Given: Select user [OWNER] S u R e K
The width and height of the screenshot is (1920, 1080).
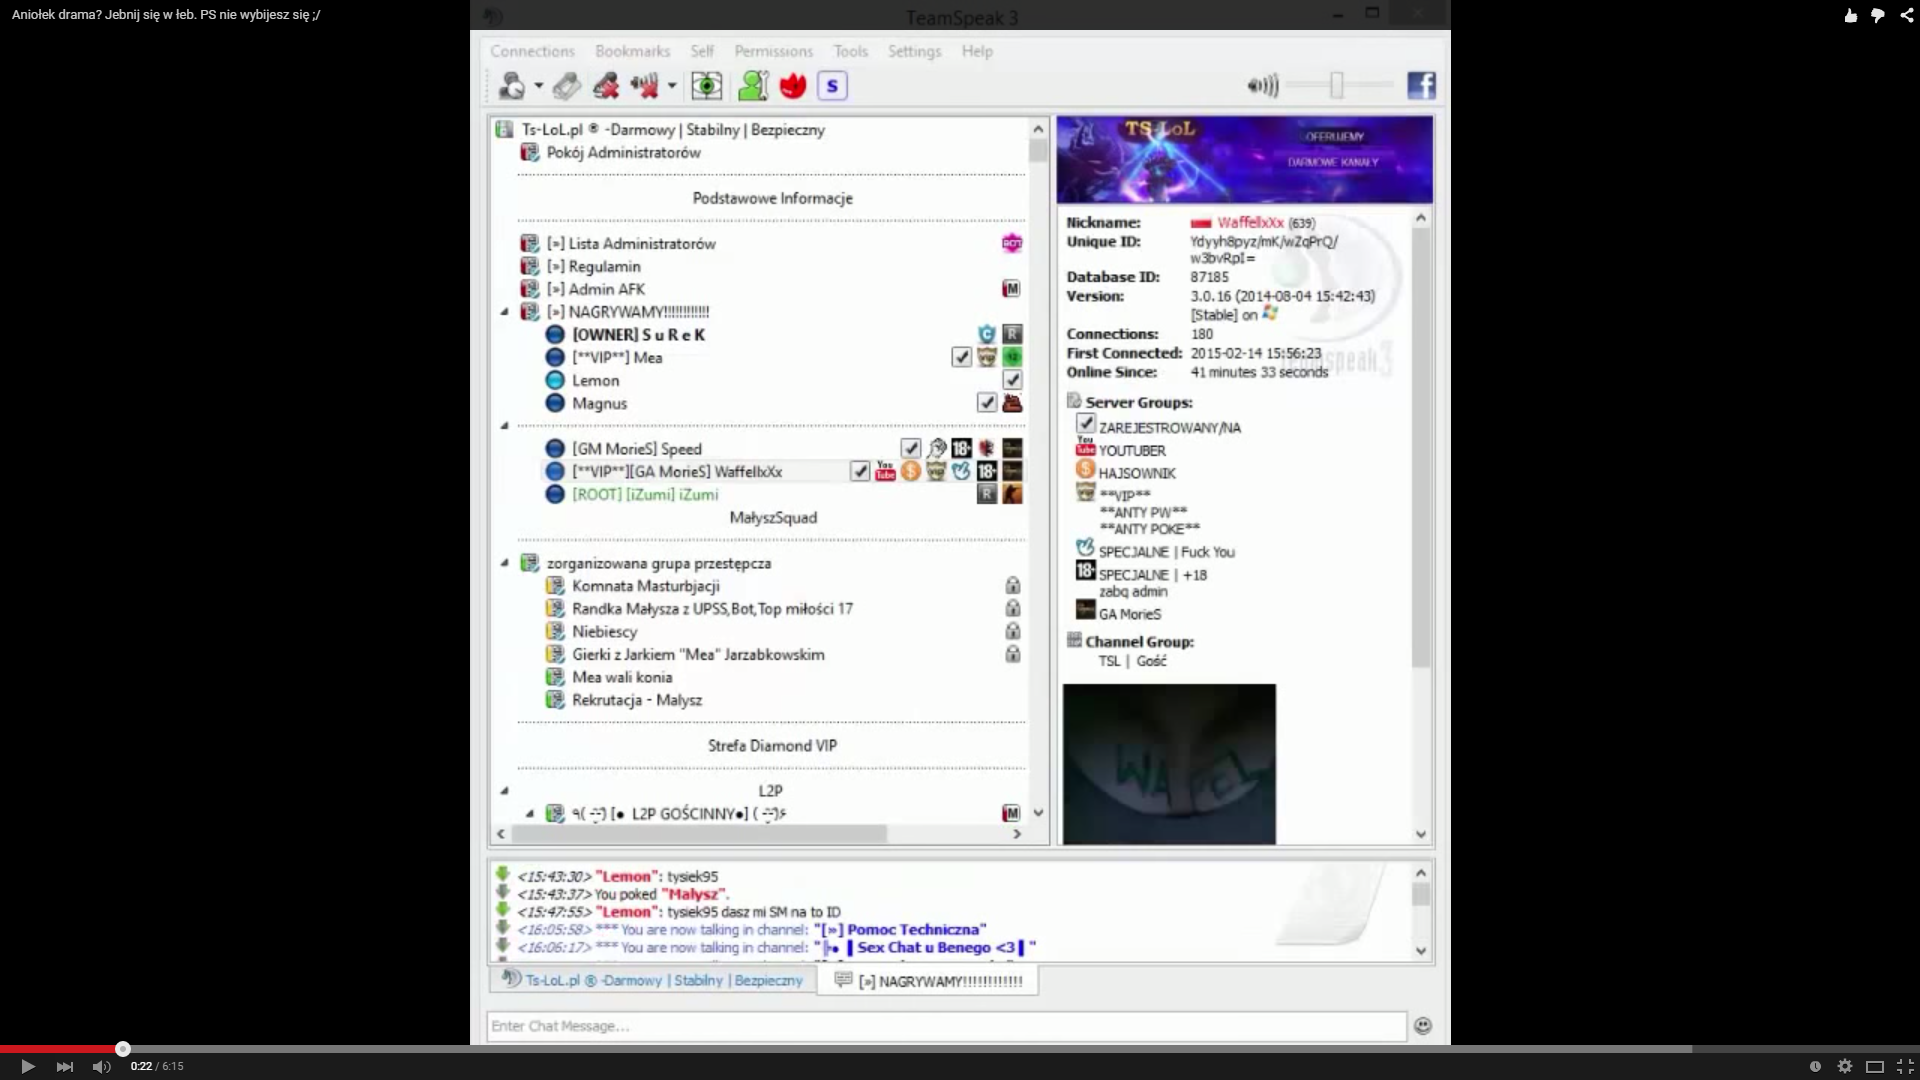Looking at the screenshot, I should (638, 335).
